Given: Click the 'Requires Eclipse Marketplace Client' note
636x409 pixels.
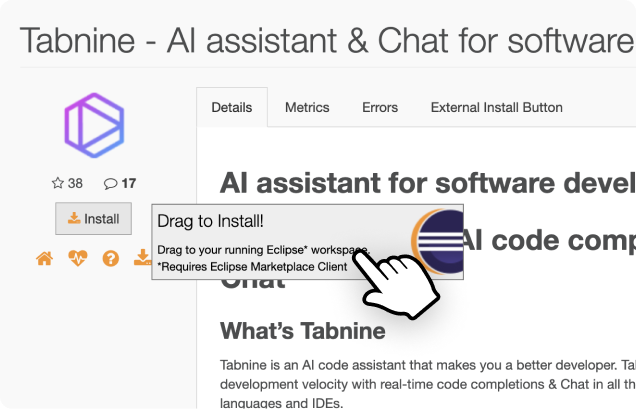Looking at the screenshot, I should 252,267.
